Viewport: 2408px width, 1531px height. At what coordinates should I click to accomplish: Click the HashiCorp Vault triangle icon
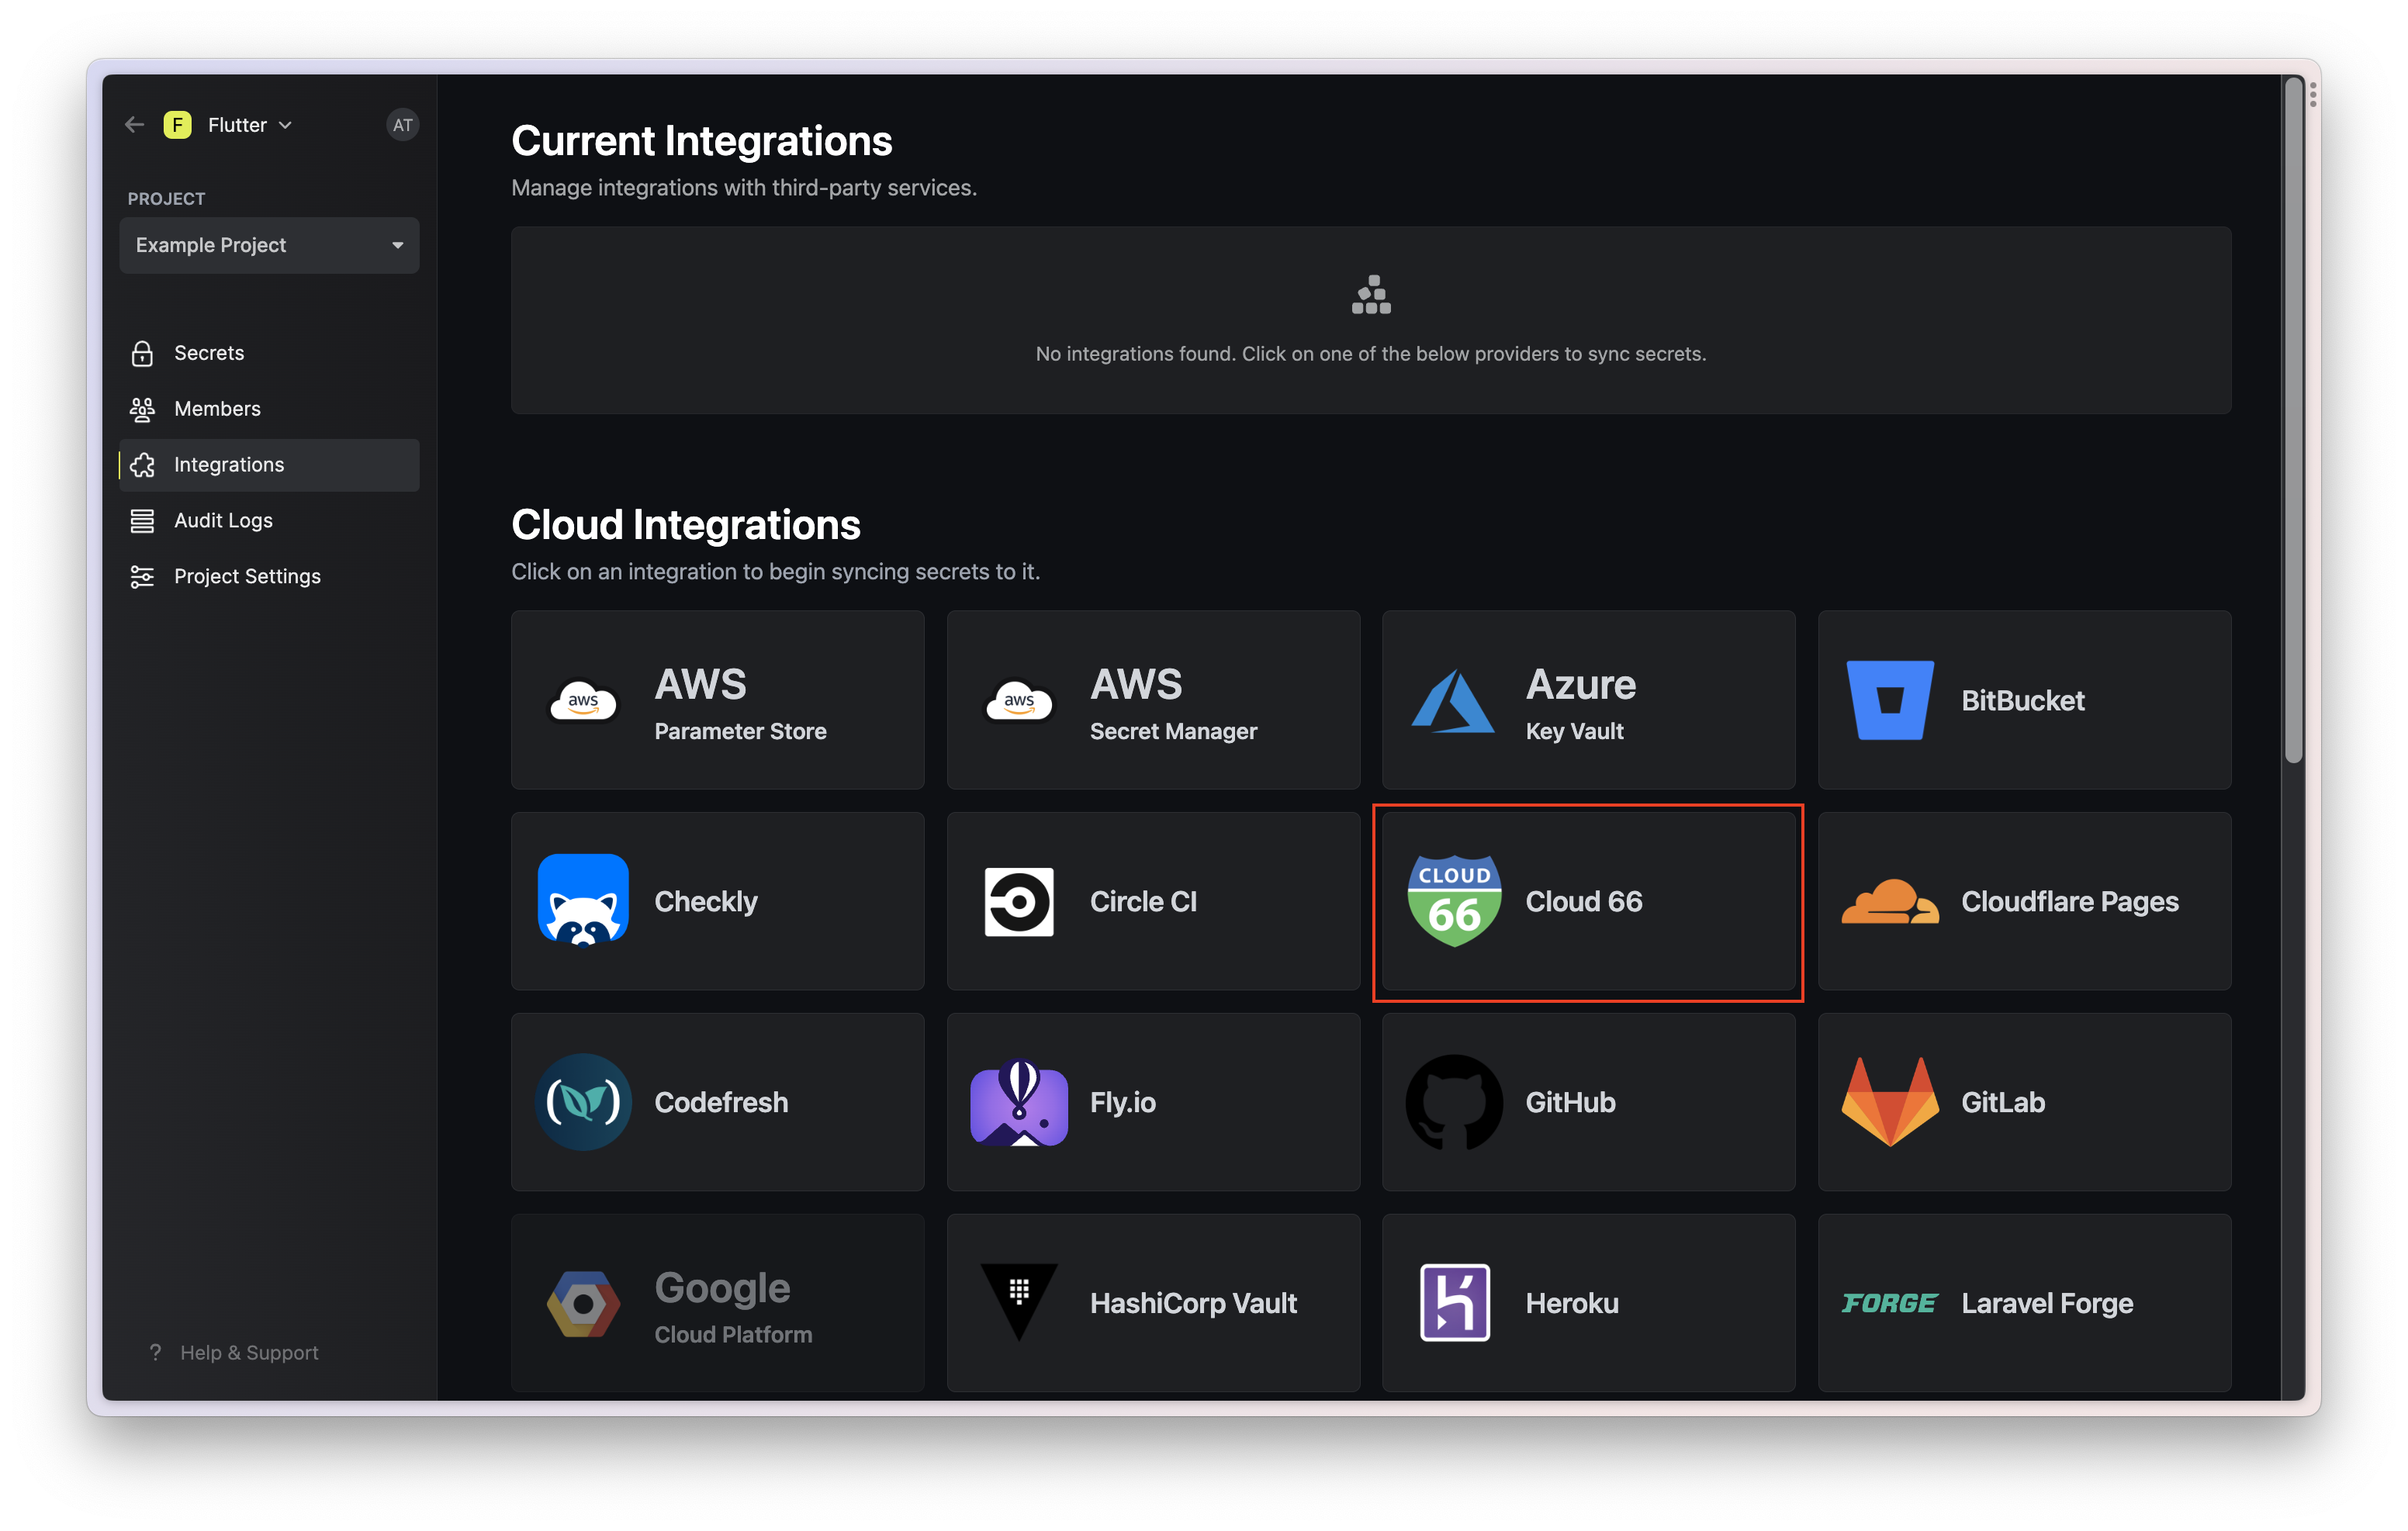pyautogui.click(x=1019, y=1302)
